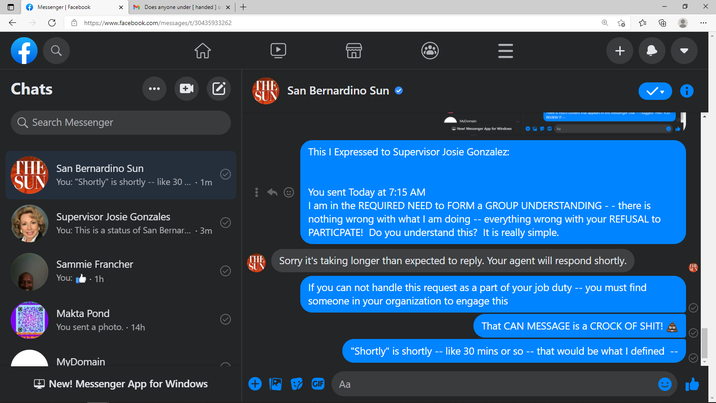
Task: Start a new video room
Action: [x=186, y=89]
